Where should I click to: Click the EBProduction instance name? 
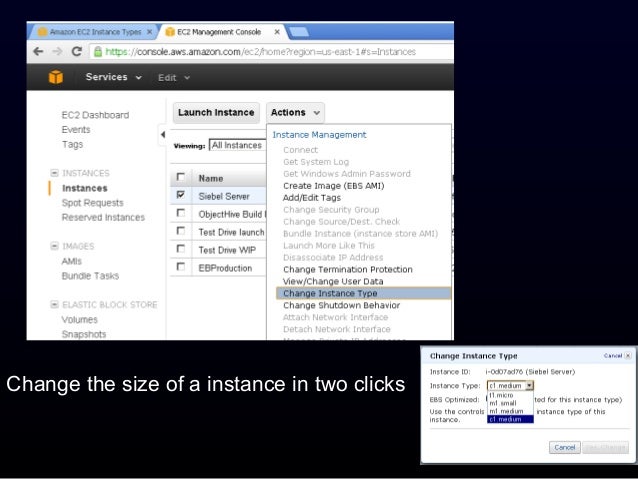[225, 268]
